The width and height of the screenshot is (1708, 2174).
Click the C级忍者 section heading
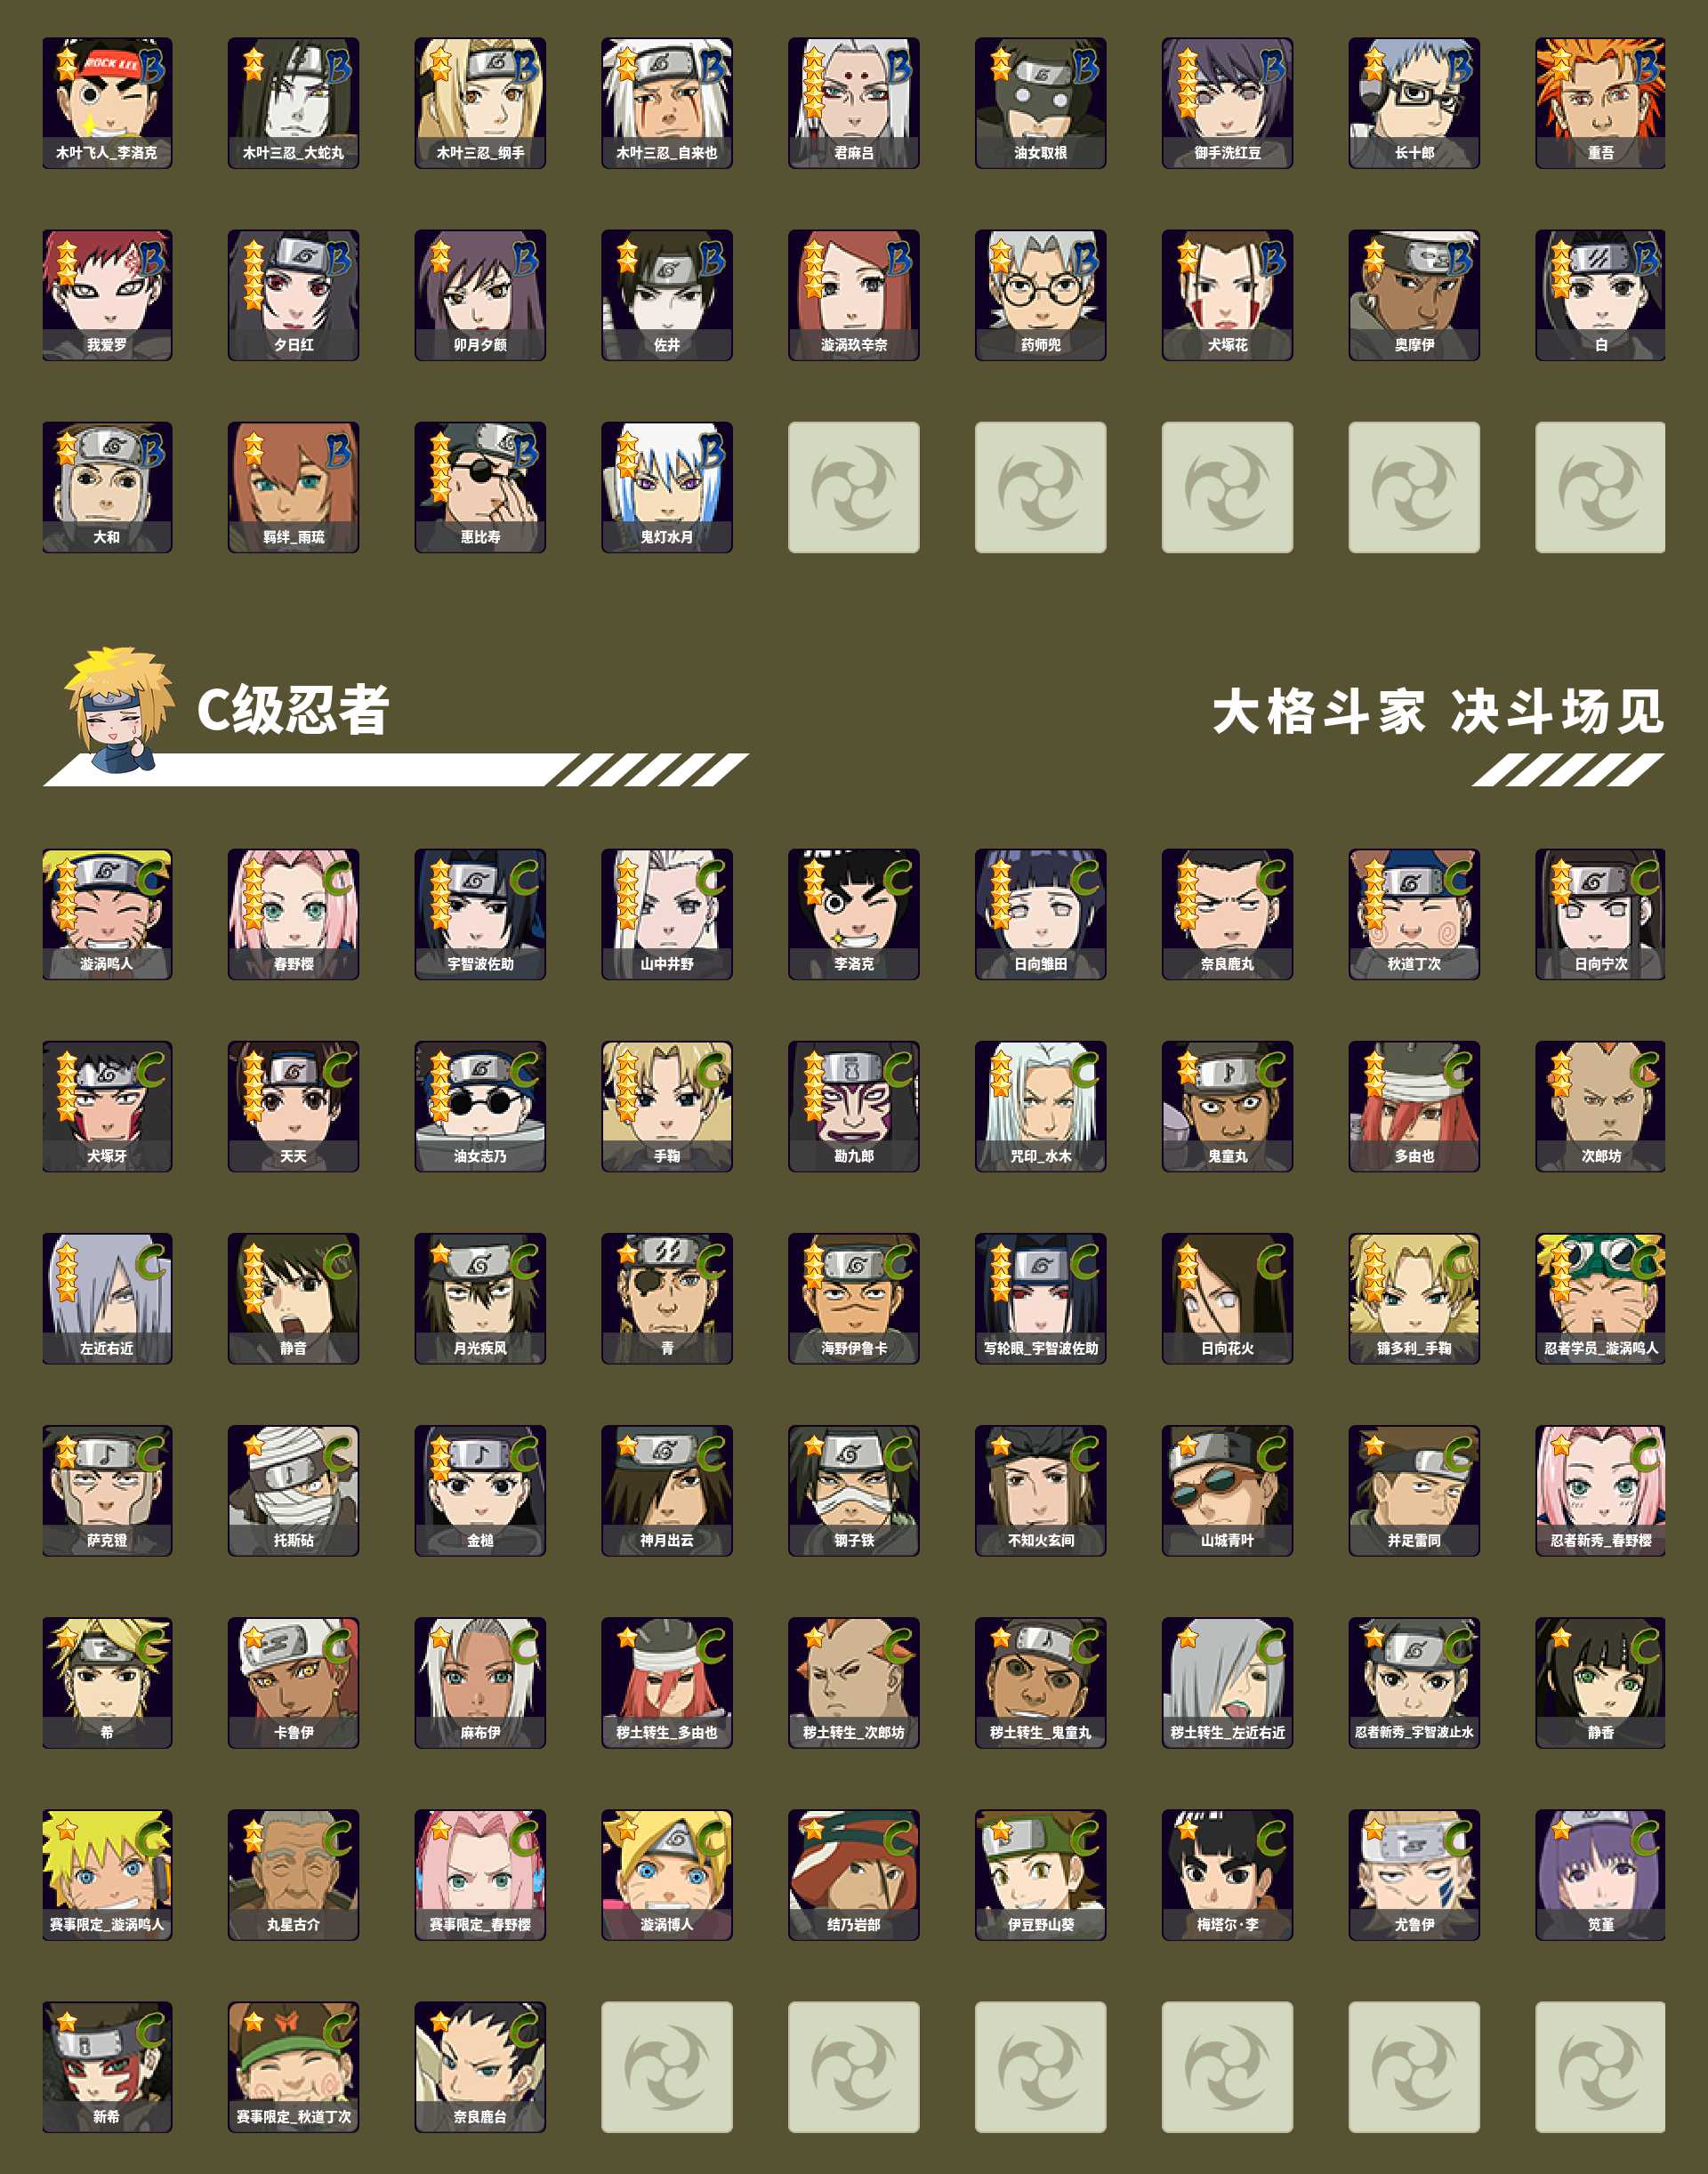(x=292, y=711)
